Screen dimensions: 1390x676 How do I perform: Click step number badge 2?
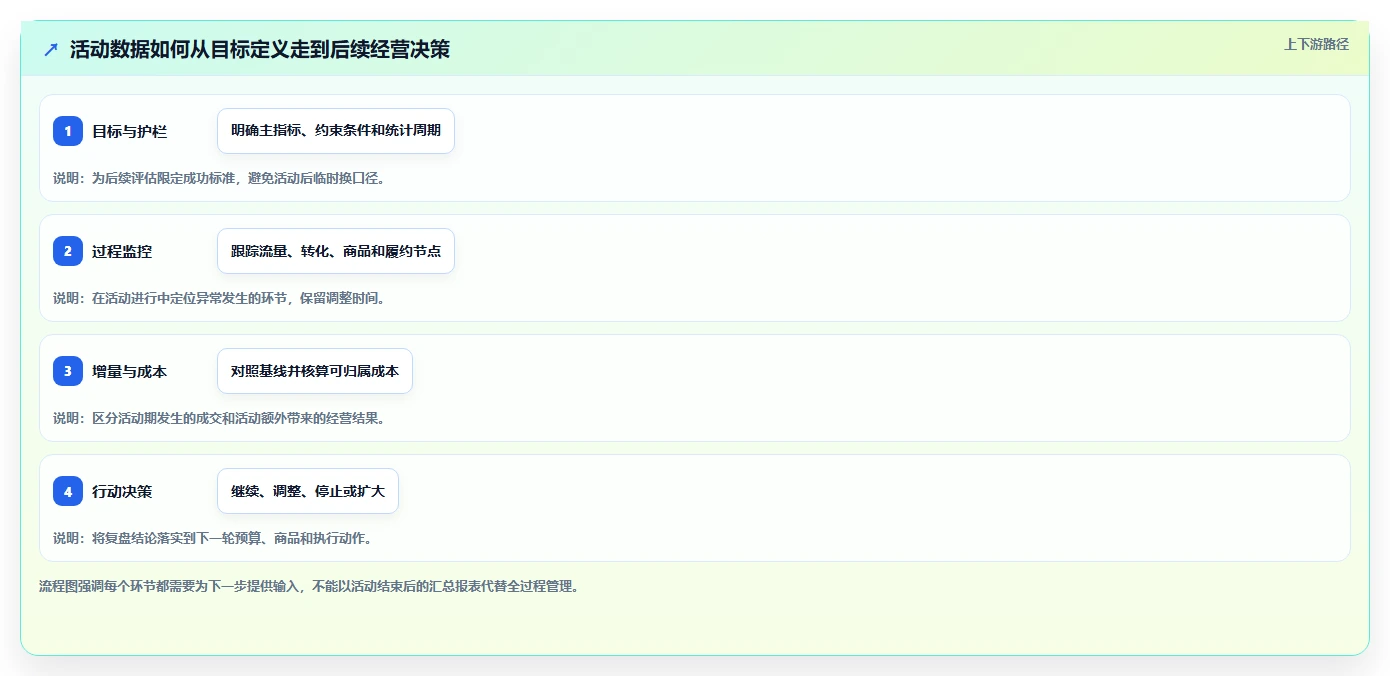(x=68, y=251)
